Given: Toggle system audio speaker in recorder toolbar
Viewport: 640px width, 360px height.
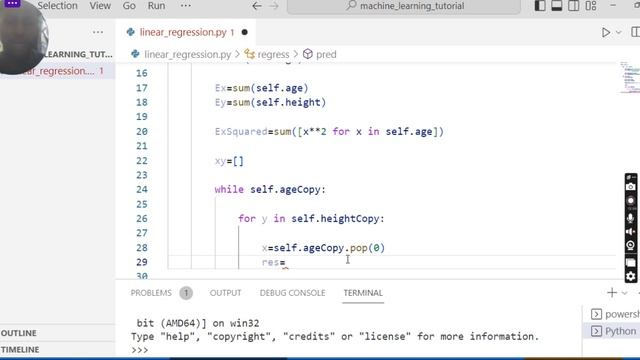Looking at the screenshot, I should pyautogui.click(x=631, y=231).
